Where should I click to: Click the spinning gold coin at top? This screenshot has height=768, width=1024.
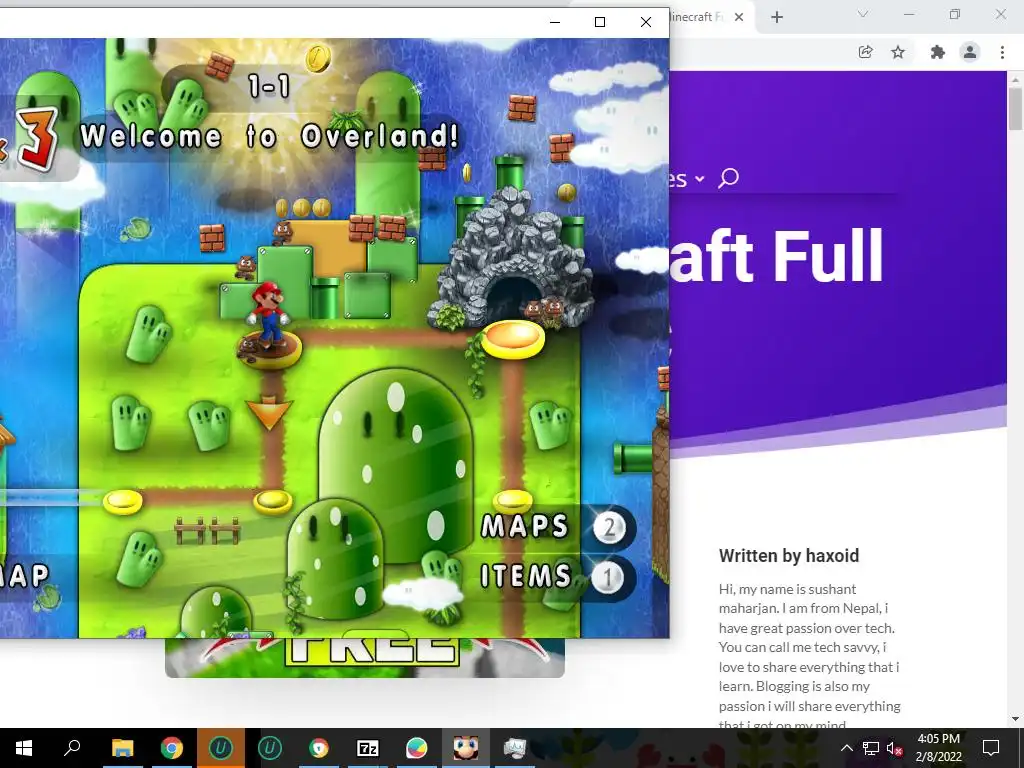tap(319, 59)
